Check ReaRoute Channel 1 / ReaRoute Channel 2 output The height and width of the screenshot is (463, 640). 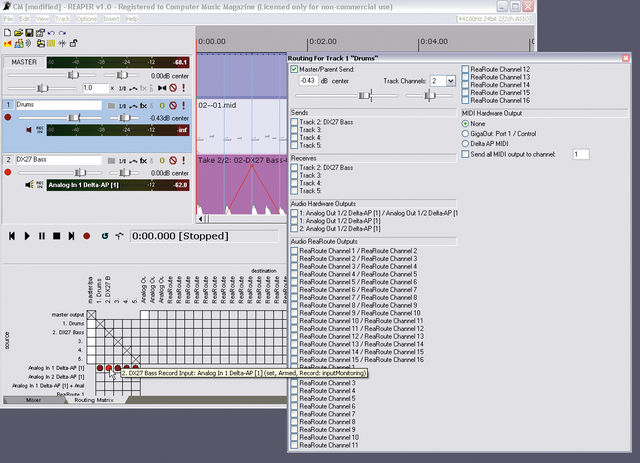click(x=294, y=251)
